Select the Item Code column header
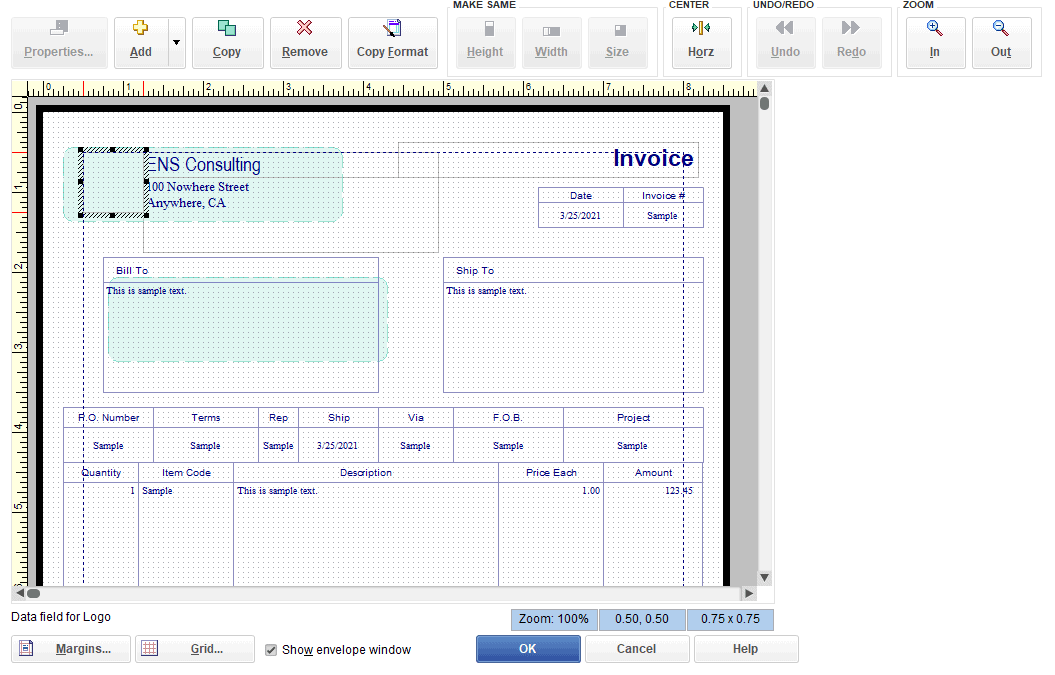Viewport: 1055px width, 675px height. click(186, 472)
